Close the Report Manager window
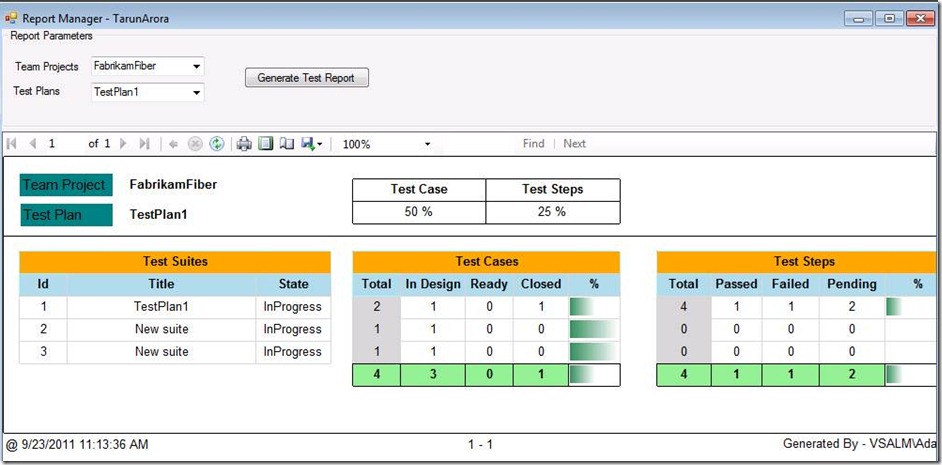 tap(920, 19)
